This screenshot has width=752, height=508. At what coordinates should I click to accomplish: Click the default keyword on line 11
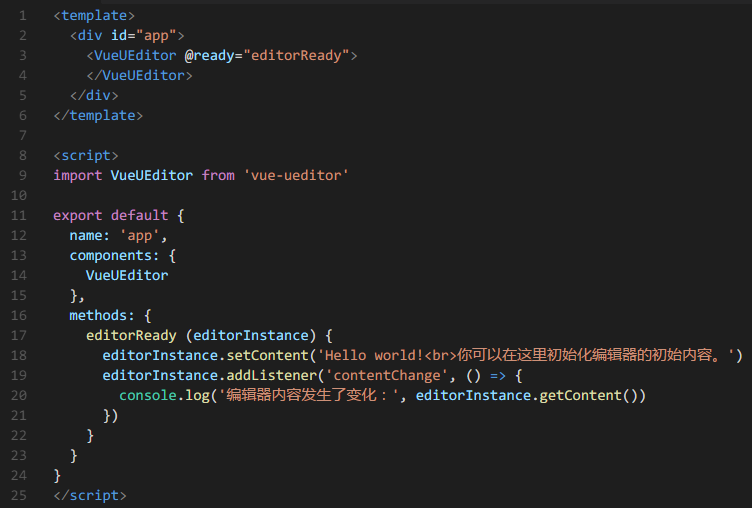coord(140,215)
